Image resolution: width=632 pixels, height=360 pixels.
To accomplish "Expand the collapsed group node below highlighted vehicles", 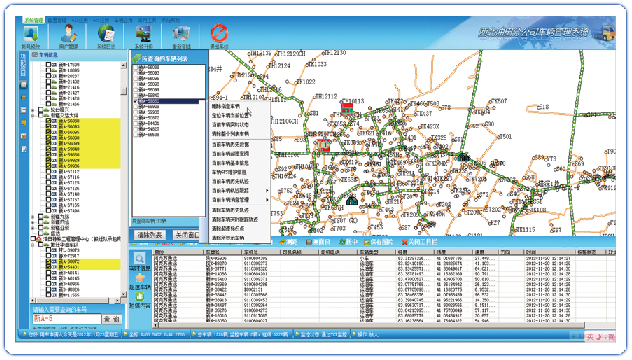I will (33, 217).
